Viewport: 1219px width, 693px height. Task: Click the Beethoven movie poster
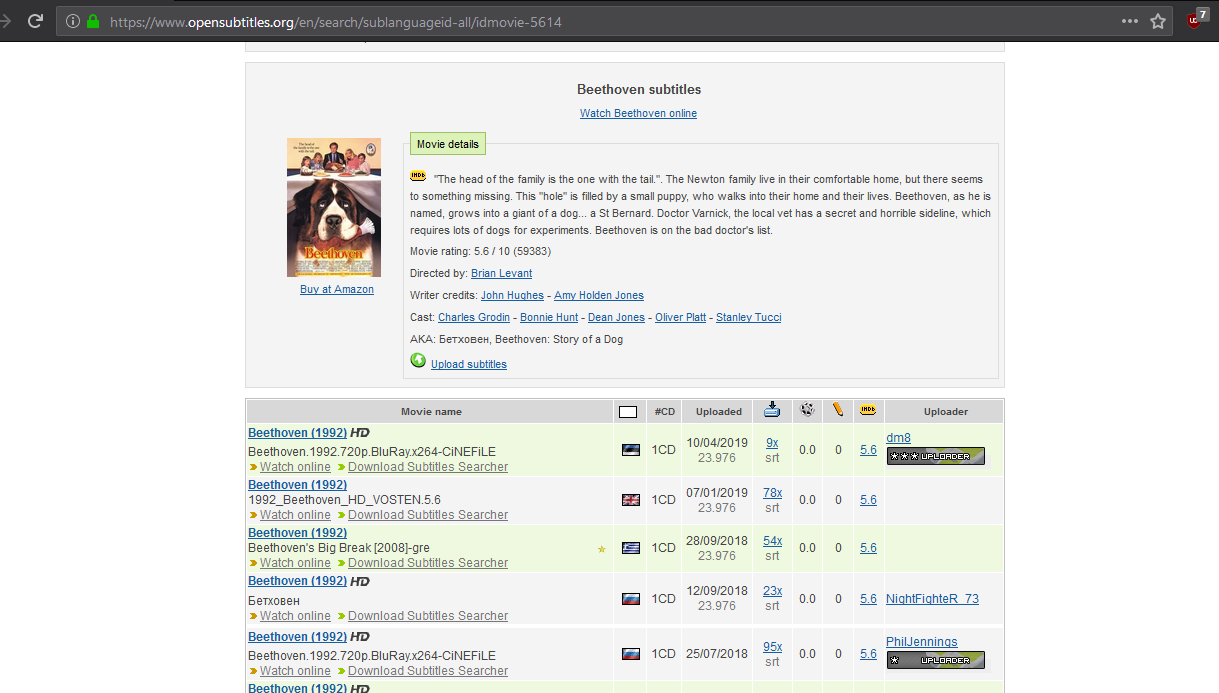coord(334,207)
